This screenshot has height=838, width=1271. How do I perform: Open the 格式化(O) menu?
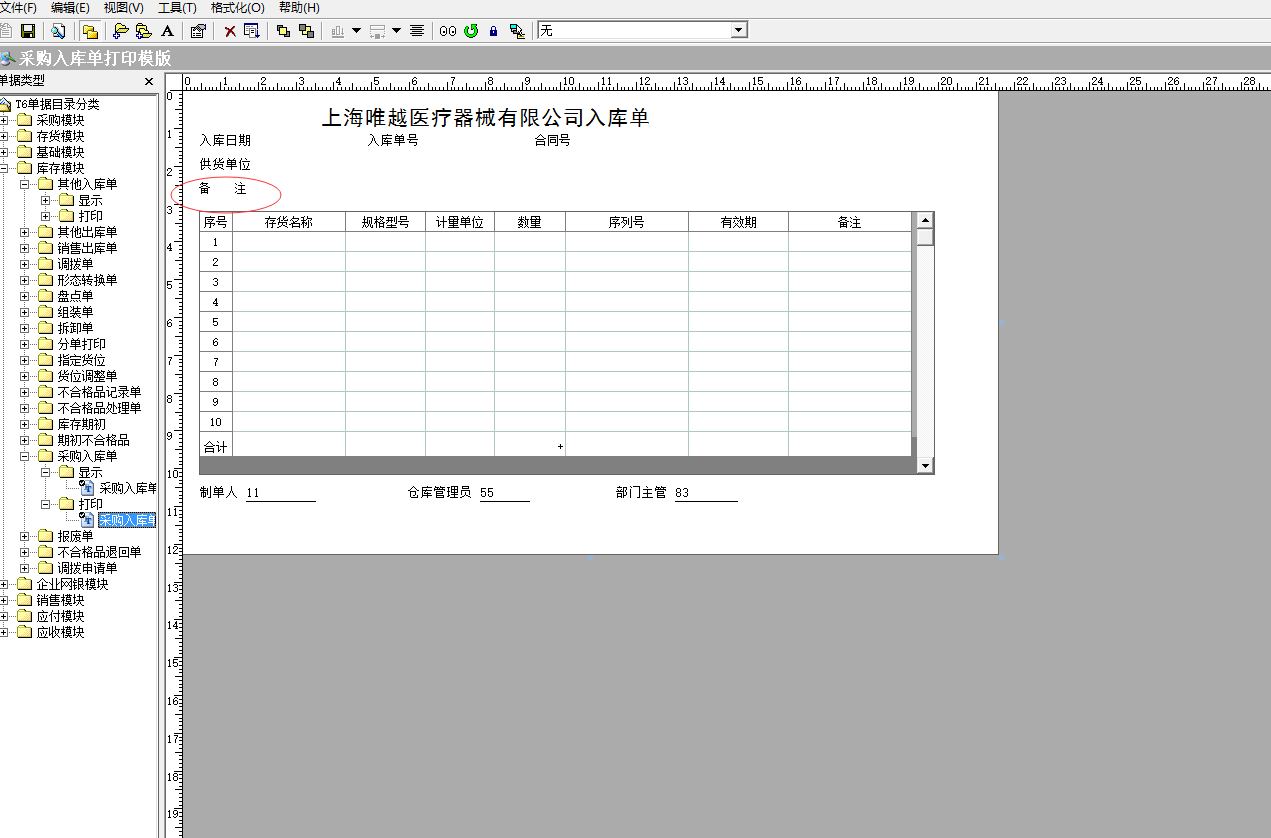point(237,7)
